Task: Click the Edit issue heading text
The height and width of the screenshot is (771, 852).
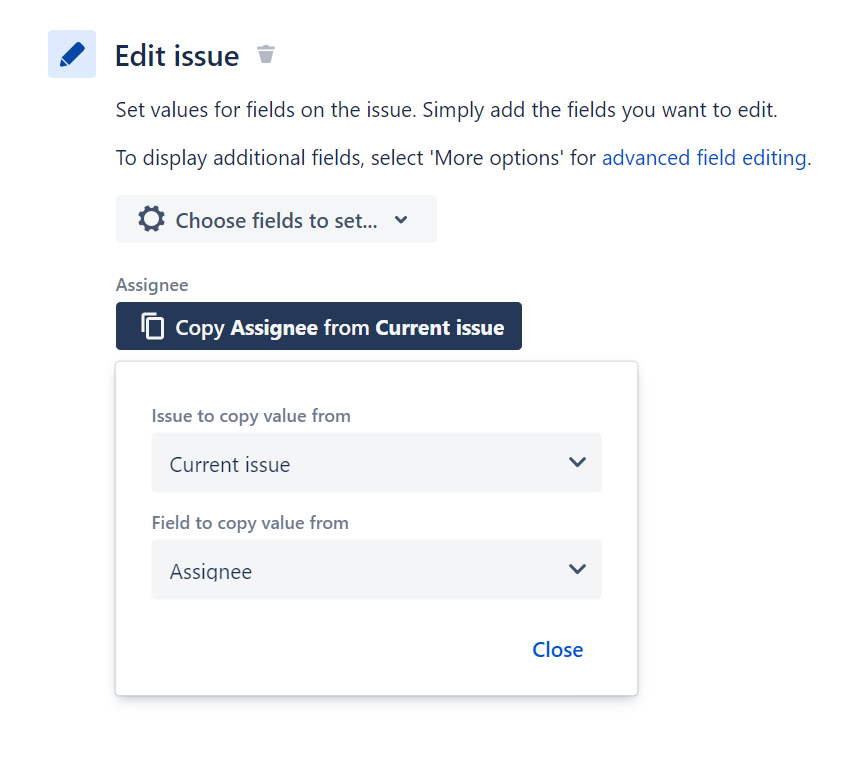Action: 177,54
